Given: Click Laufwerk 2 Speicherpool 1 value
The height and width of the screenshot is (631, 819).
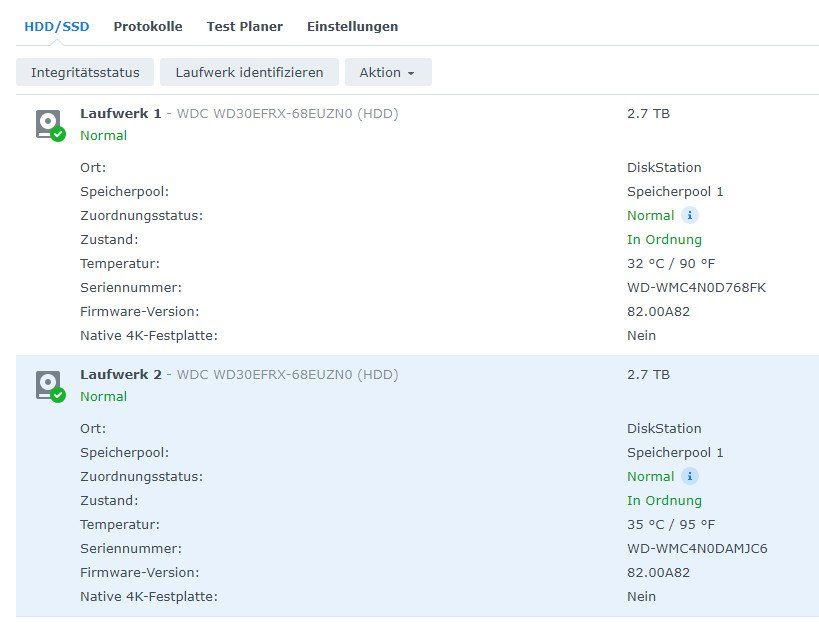Looking at the screenshot, I should (x=675, y=453).
